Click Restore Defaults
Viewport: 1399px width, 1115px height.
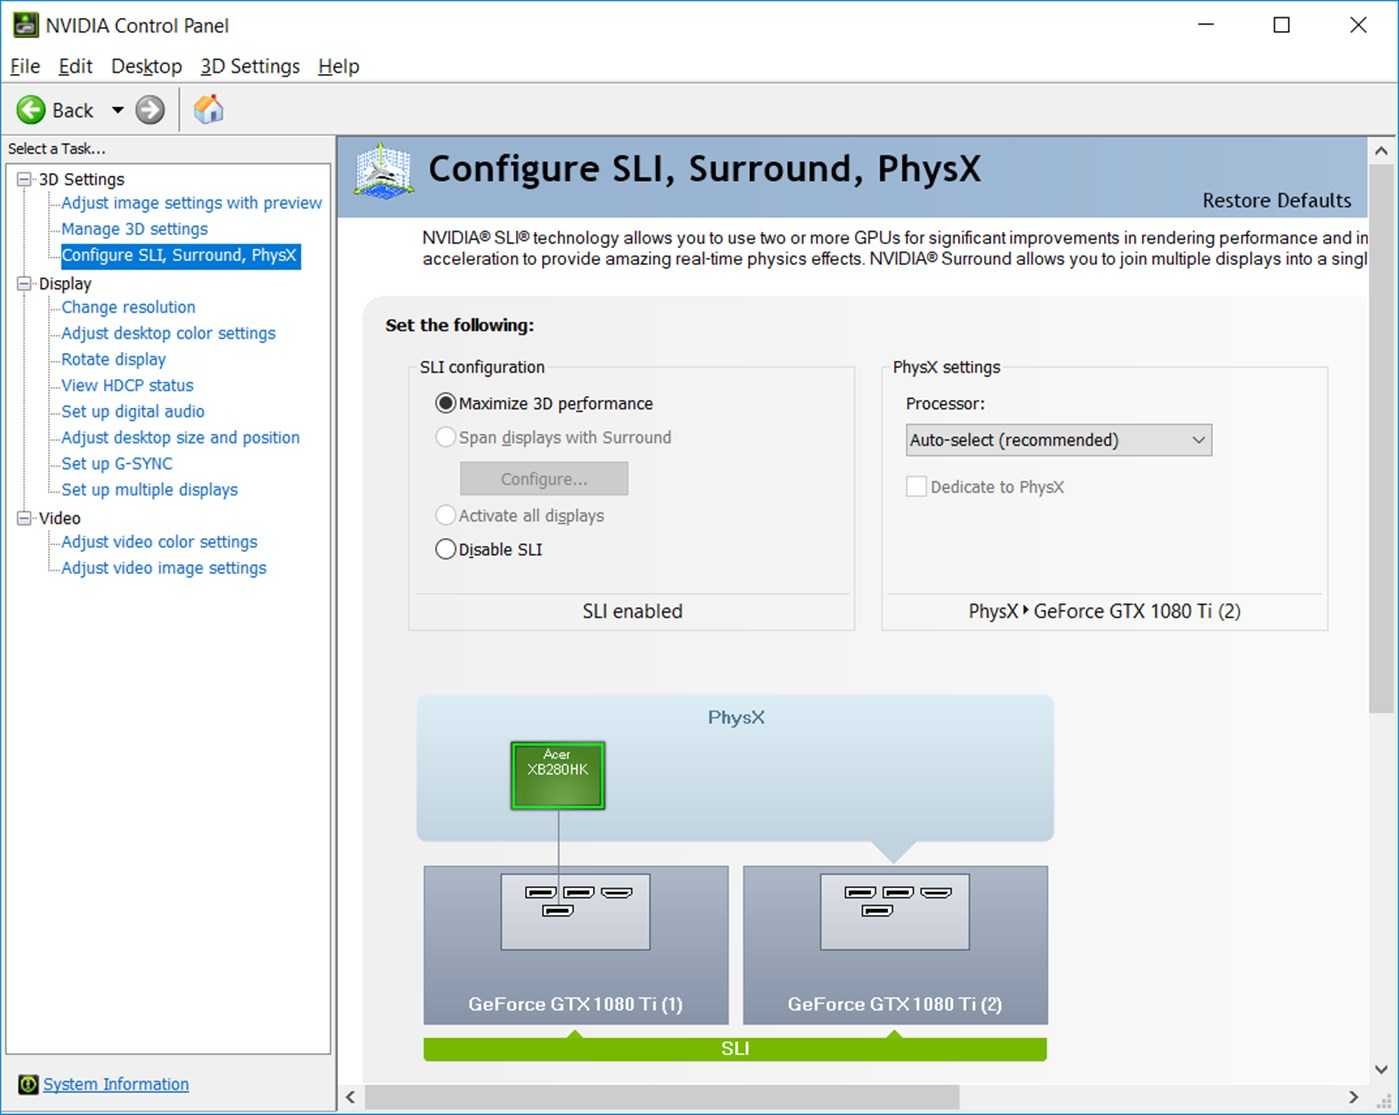[x=1276, y=200]
